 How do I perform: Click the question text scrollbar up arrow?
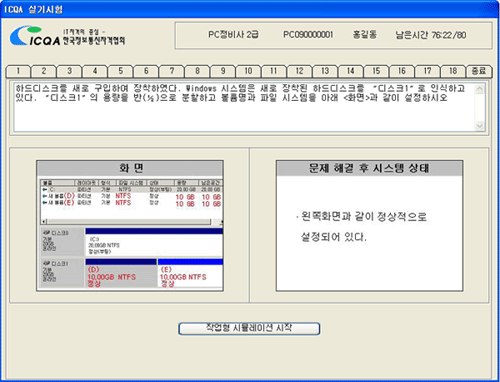(x=480, y=89)
